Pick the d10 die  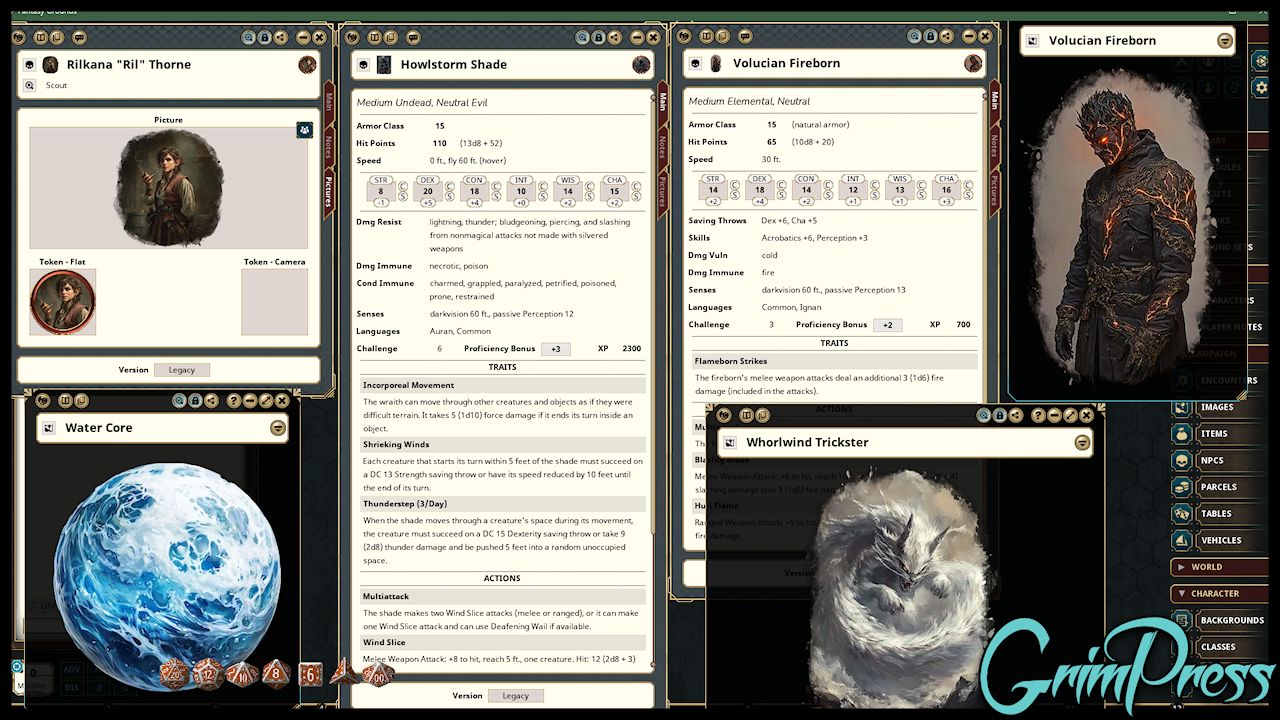click(242, 674)
